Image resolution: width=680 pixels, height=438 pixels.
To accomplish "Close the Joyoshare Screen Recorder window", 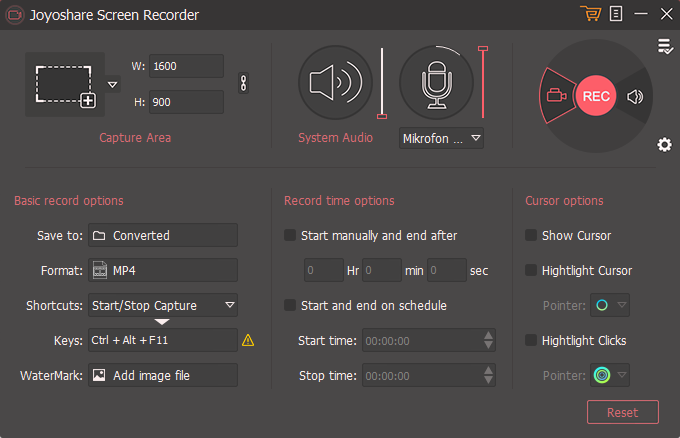I will (x=667, y=14).
